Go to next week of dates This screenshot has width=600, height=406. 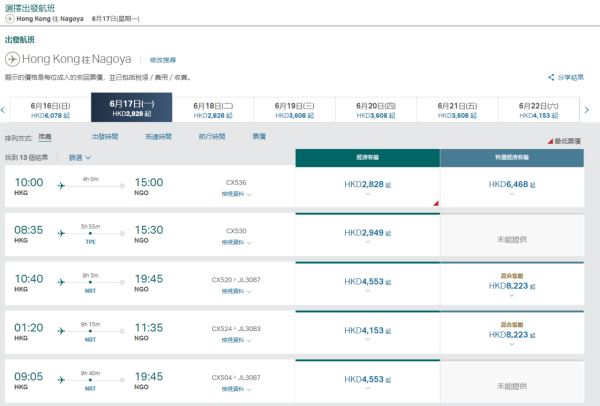click(587, 110)
